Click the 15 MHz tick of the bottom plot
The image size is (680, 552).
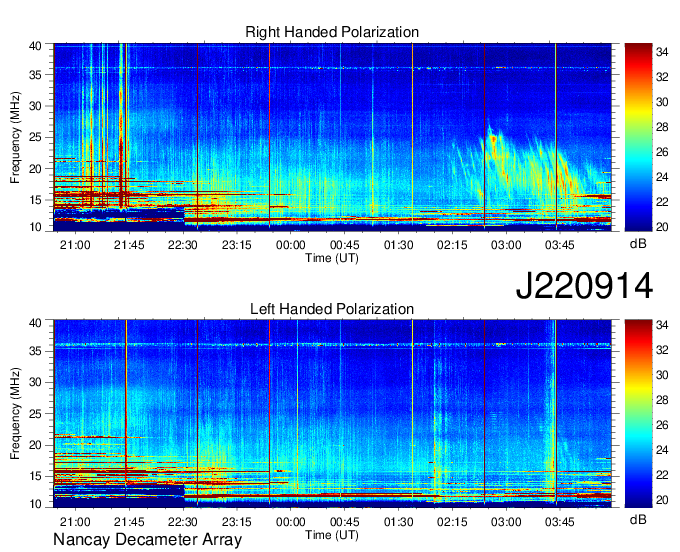pos(35,476)
